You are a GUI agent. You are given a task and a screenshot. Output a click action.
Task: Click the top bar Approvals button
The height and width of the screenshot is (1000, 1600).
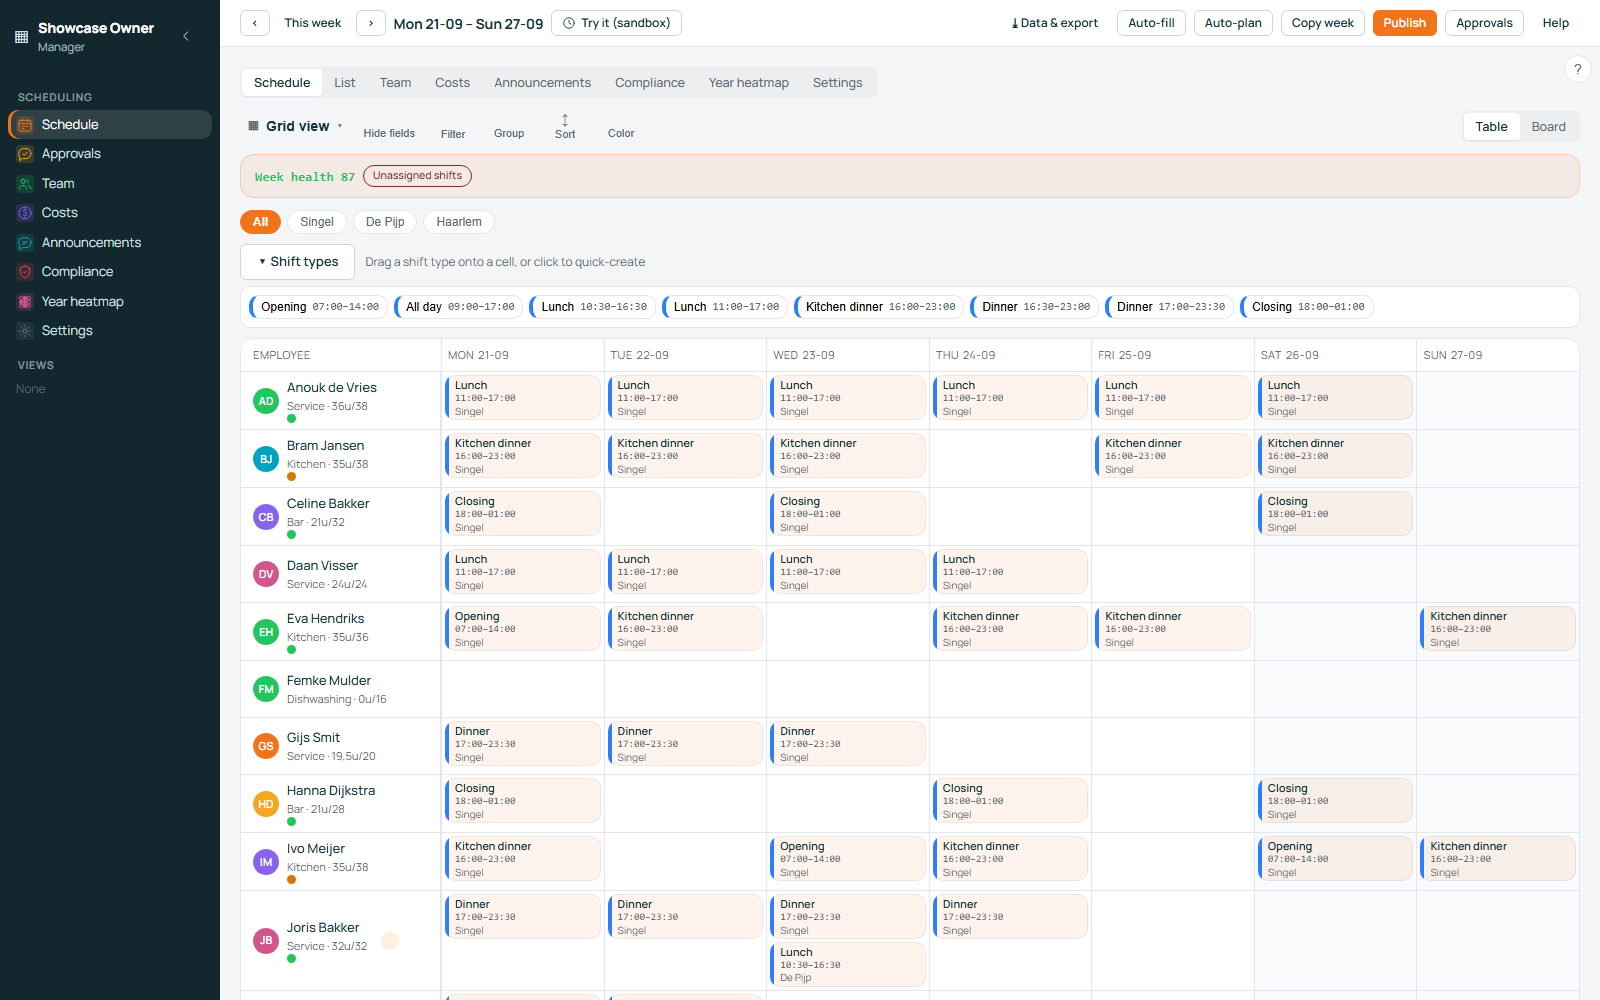point(1484,23)
